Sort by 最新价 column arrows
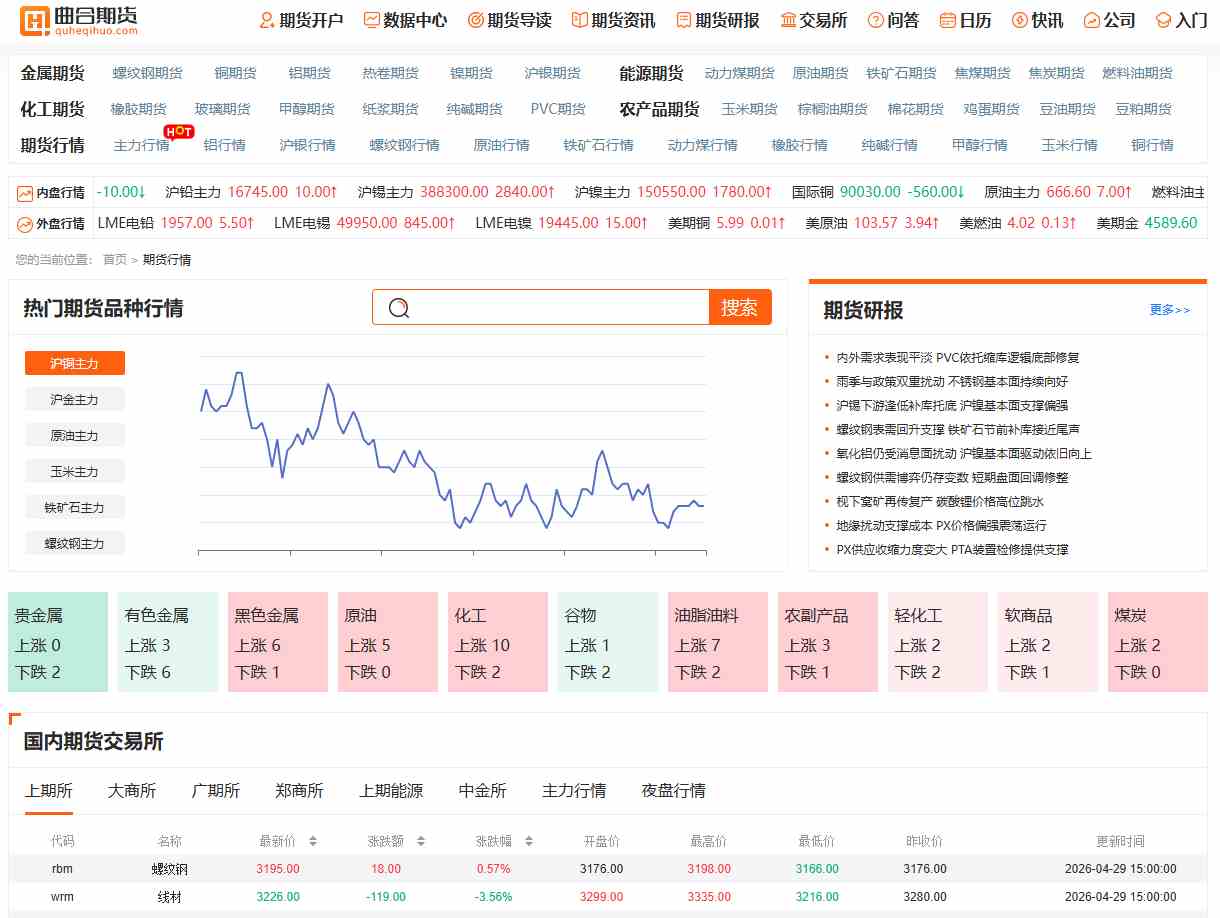Image resolution: width=1220 pixels, height=918 pixels. 313,841
